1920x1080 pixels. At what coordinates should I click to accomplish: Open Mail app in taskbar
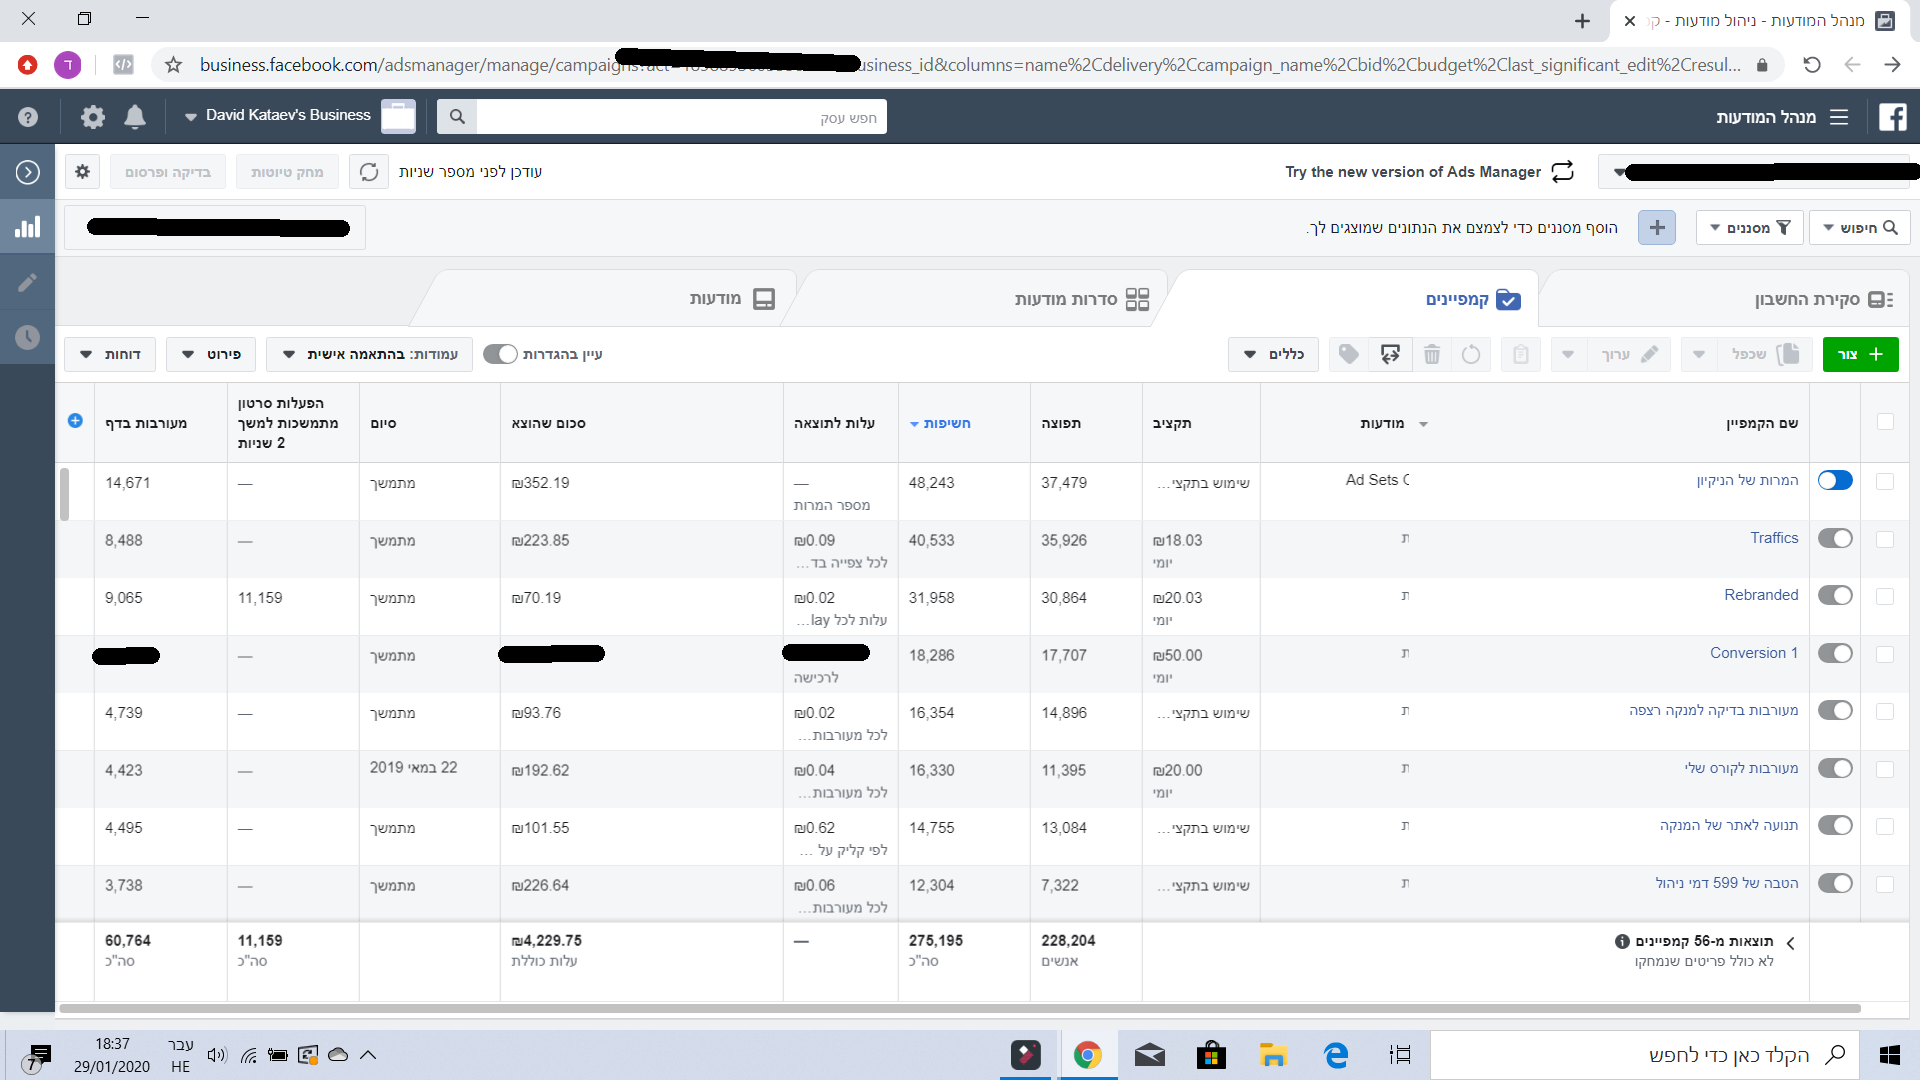[x=1150, y=1055]
